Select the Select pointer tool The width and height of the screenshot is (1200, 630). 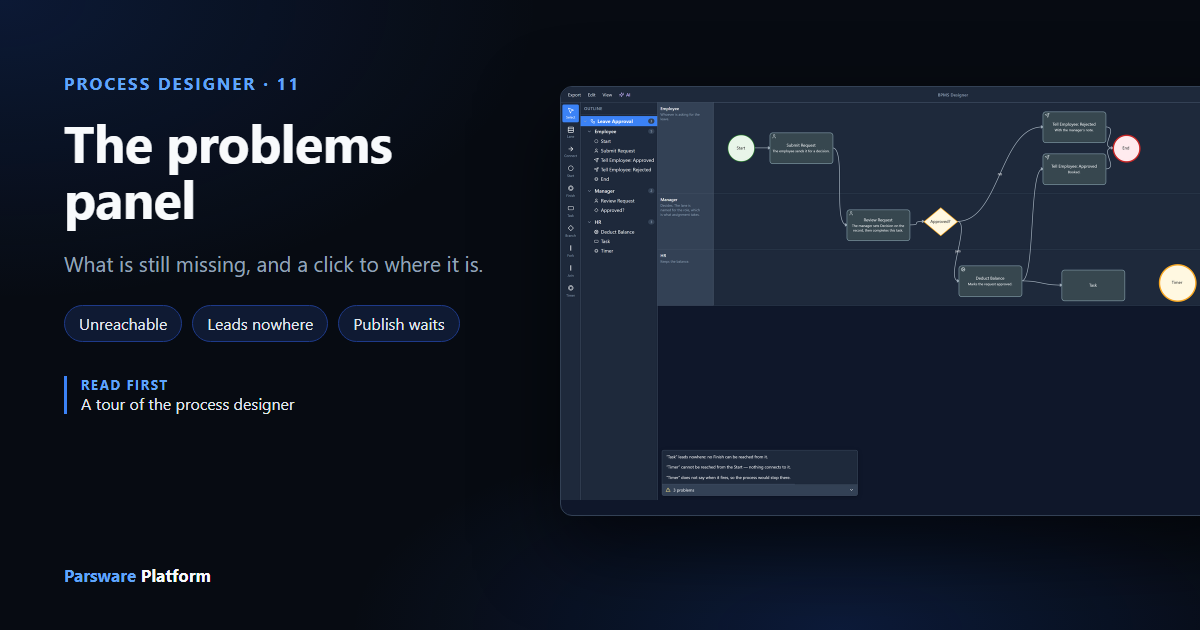570,113
